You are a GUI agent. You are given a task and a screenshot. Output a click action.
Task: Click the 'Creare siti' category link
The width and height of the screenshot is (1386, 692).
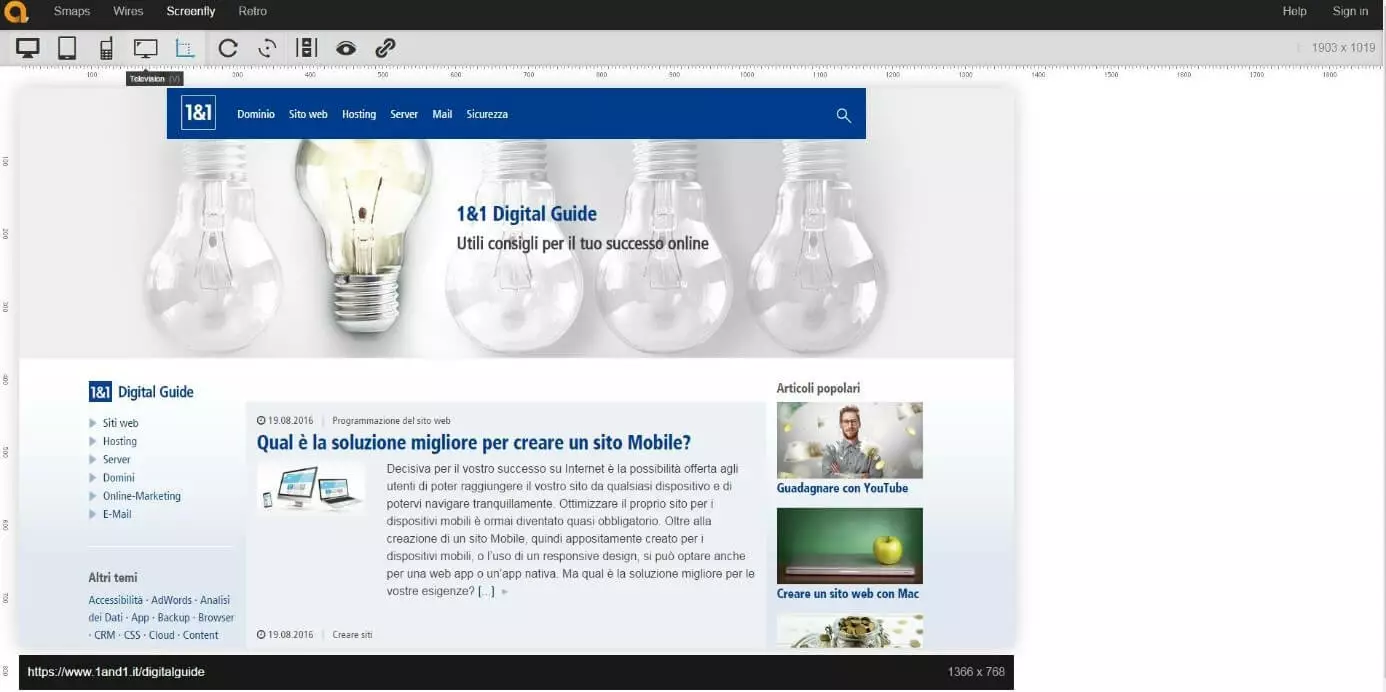tap(352, 635)
